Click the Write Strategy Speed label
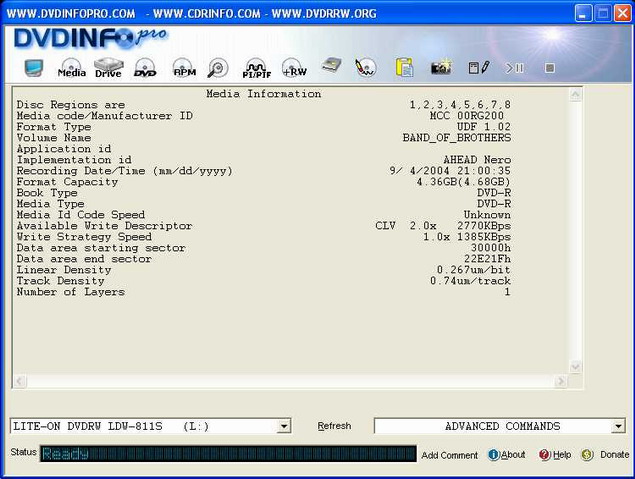635x479 pixels. [84, 237]
